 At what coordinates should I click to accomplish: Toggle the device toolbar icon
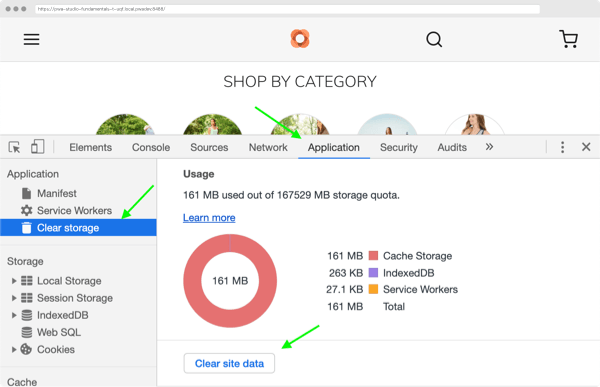[x=38, y=147]
